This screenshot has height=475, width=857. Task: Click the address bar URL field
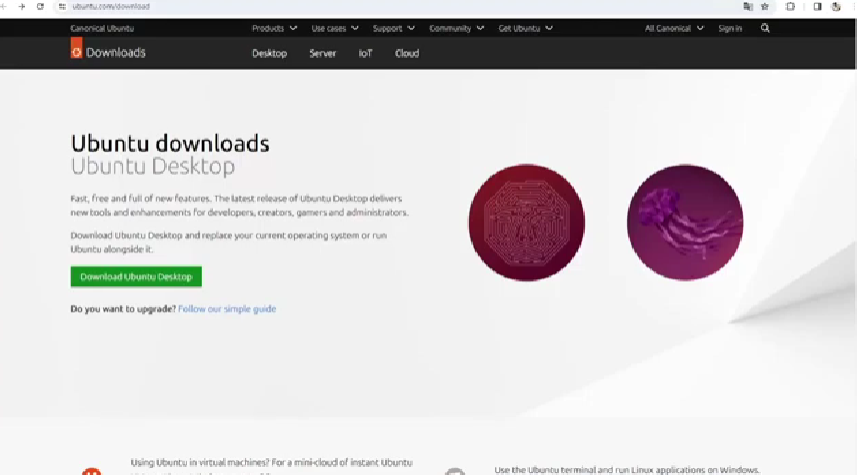[399, 7]
